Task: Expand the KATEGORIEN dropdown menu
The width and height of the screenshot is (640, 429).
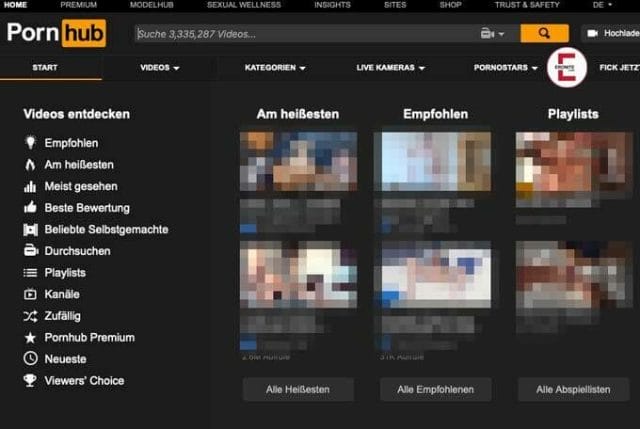Action: [x=275, y=68]
